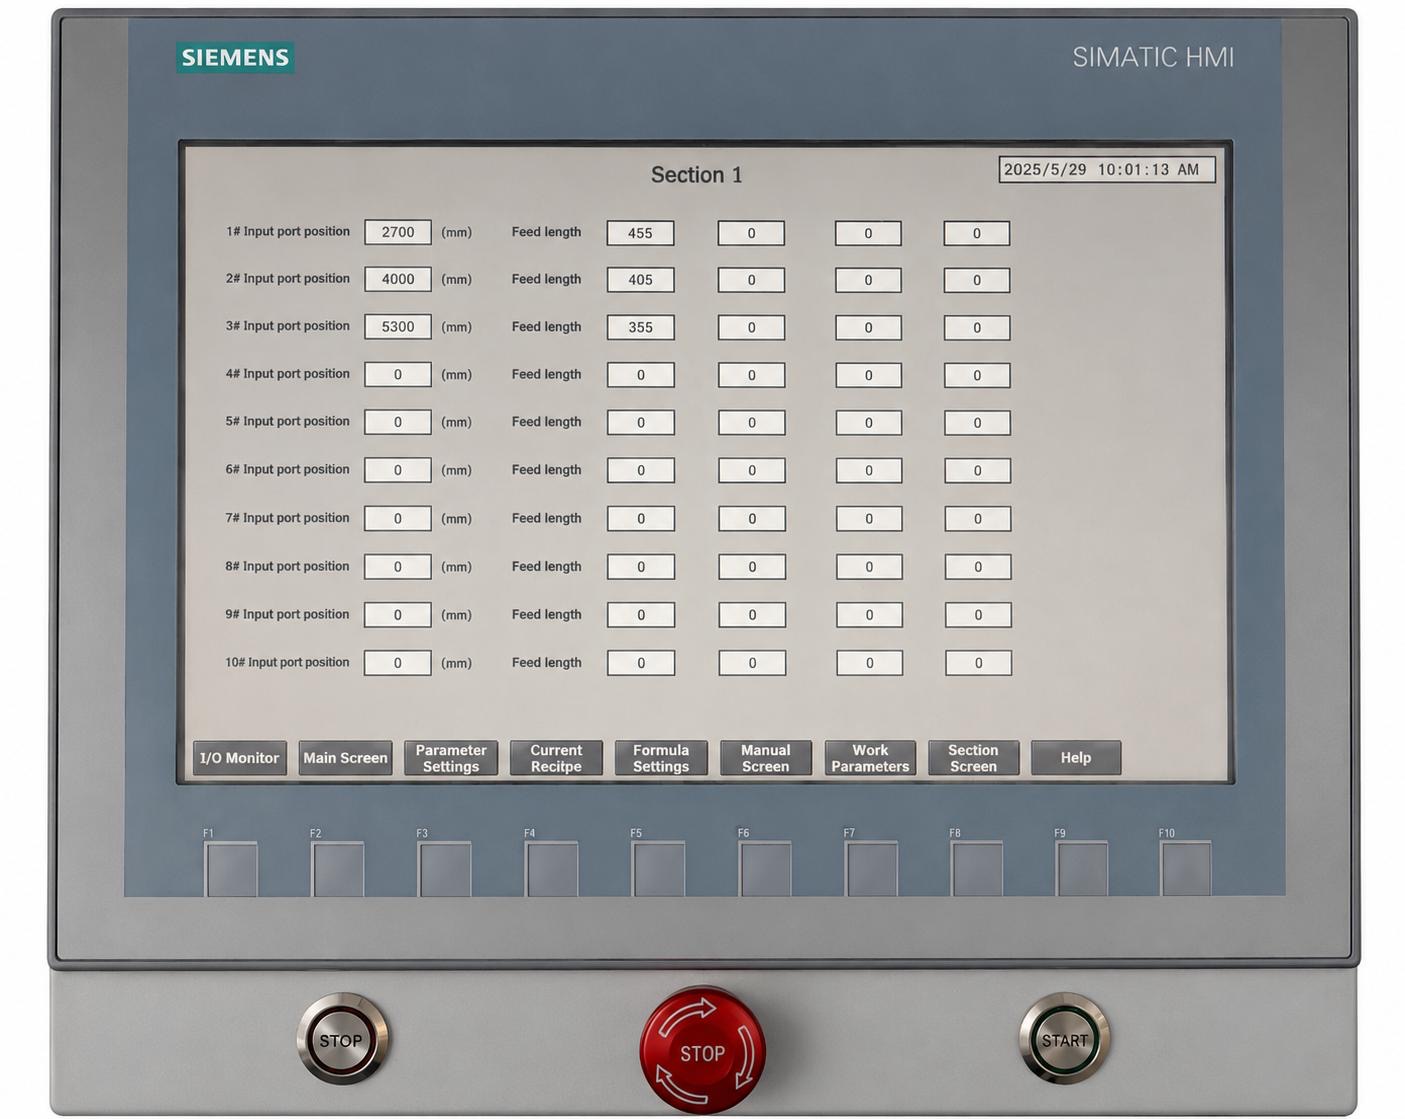The width and height of the screenshot is (1405, 1119).
Task: Click the date and time display
Action: (x=1107, y=170)
